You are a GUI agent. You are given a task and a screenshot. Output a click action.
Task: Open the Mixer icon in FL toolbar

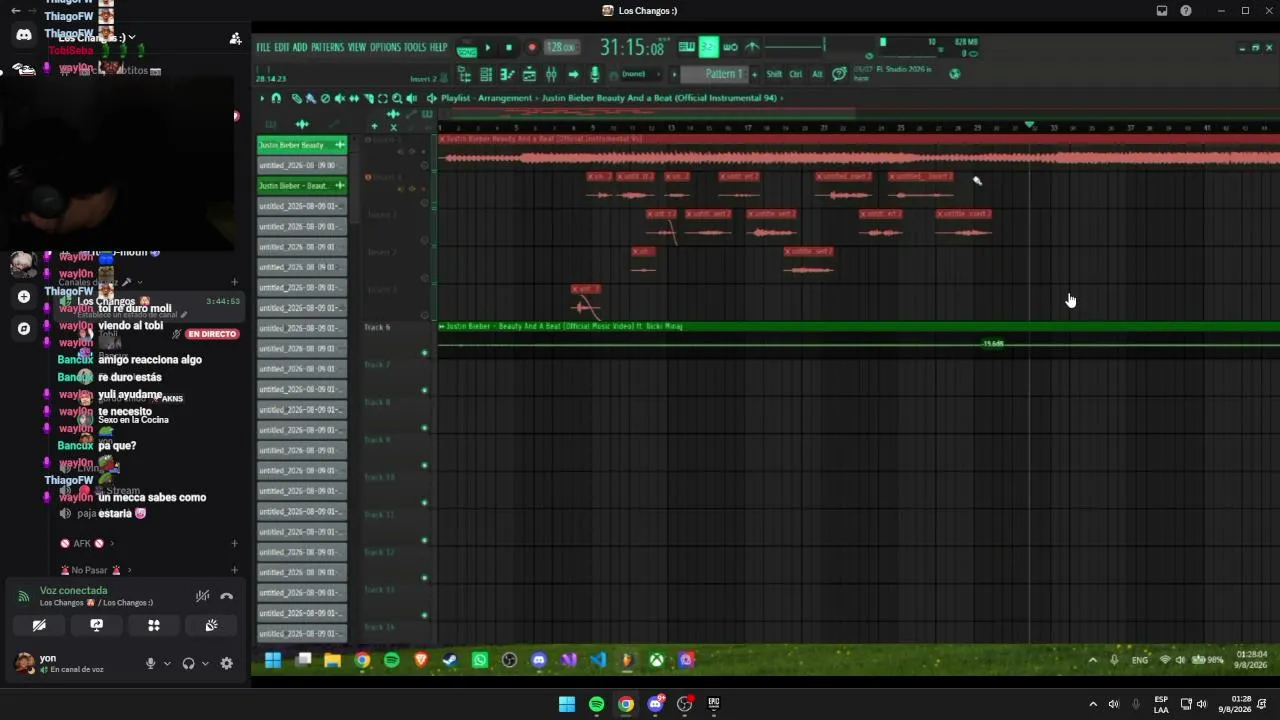[x=551, y=74]
